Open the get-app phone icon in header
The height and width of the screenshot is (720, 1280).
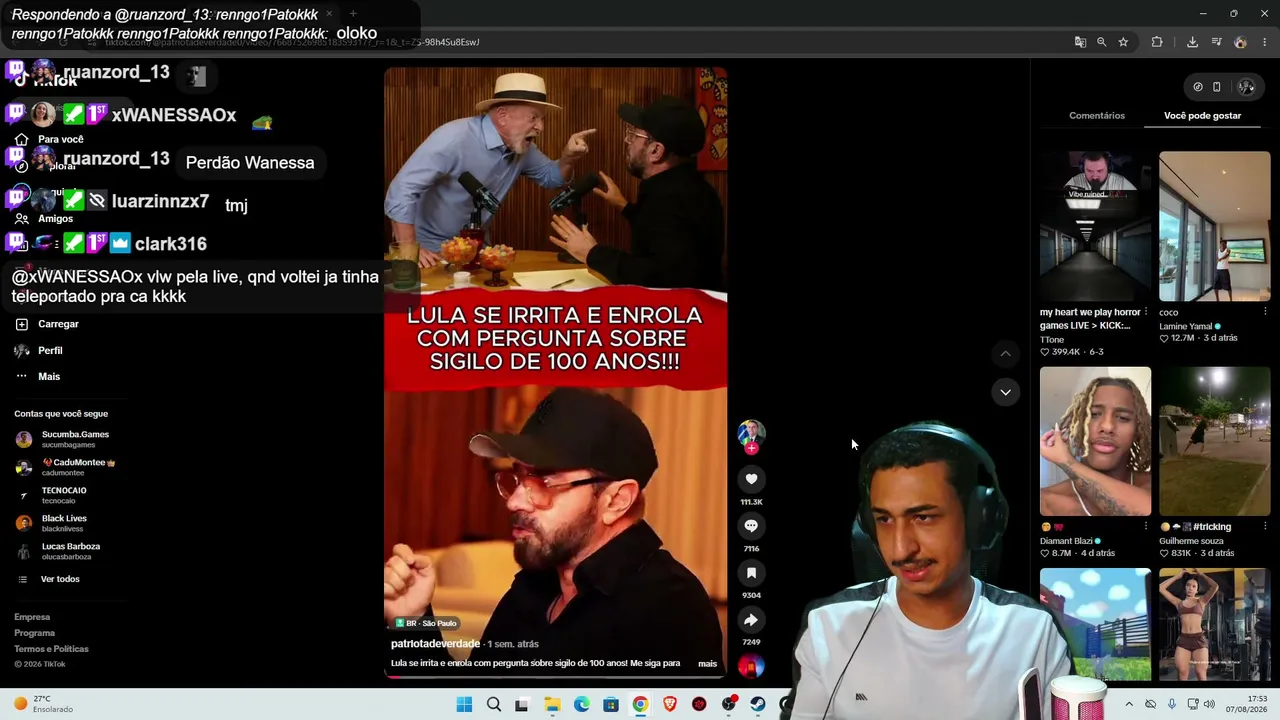click(x=1217, y=87)
